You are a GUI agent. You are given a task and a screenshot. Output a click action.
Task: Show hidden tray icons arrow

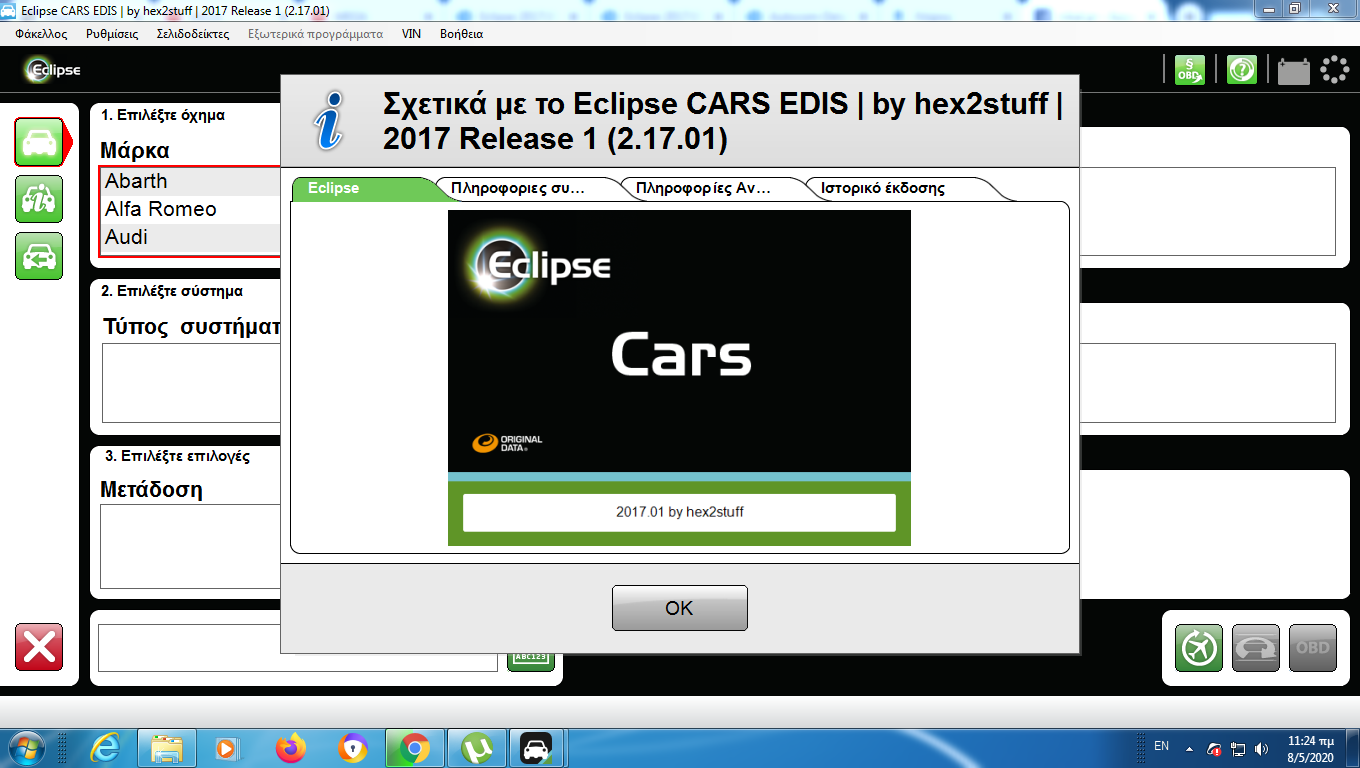pos(1189,747)
